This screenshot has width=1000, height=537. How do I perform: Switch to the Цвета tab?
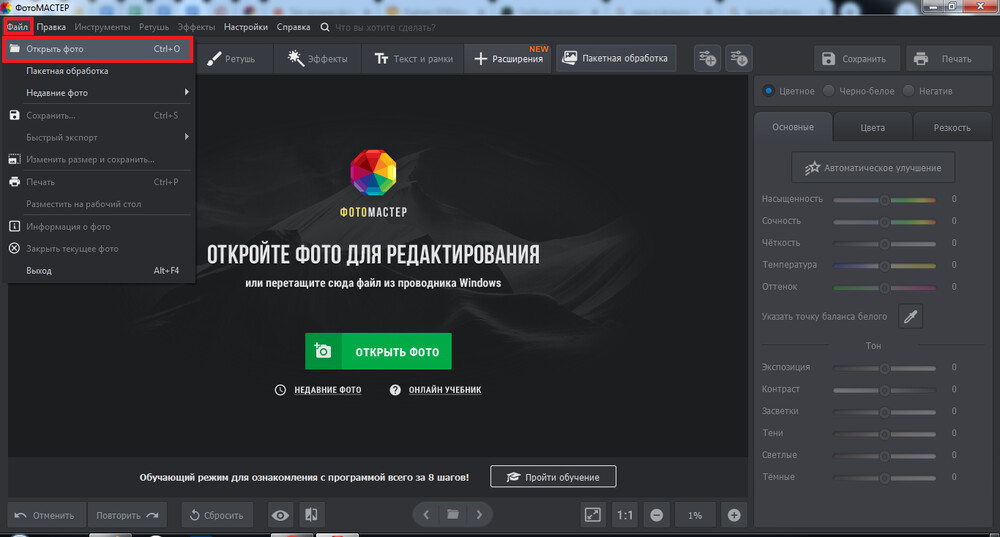872,128
